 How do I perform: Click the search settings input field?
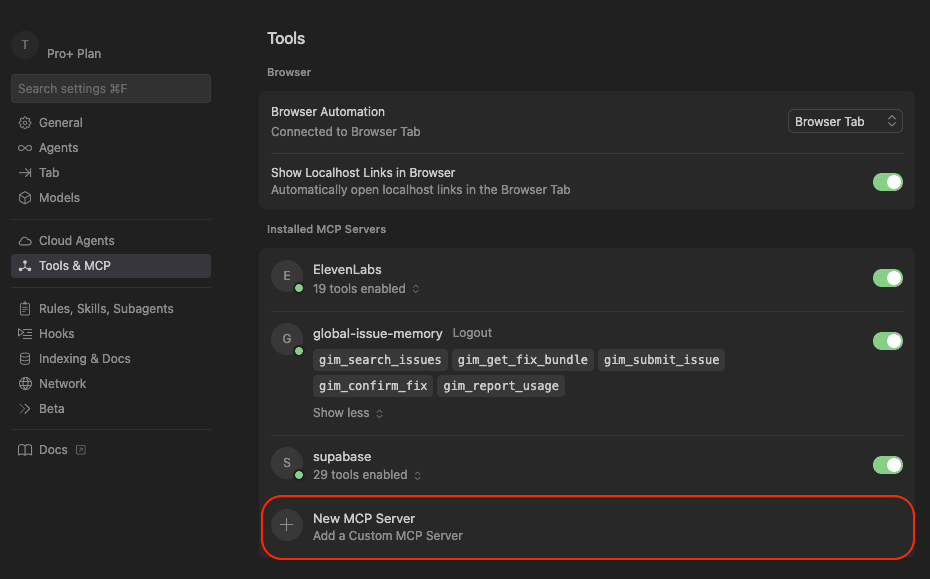click(110, 88)
